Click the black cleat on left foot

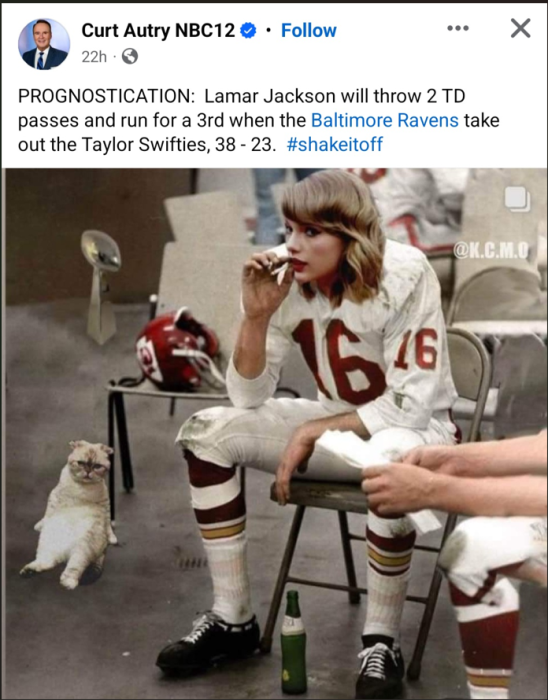click(208, 642)
